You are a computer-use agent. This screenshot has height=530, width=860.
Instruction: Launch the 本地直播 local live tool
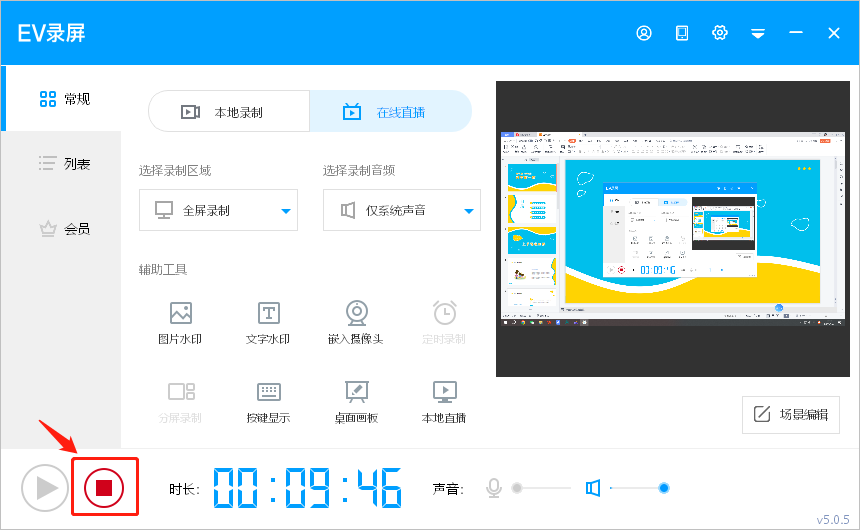pyautogui.click(x=444, y=392)
